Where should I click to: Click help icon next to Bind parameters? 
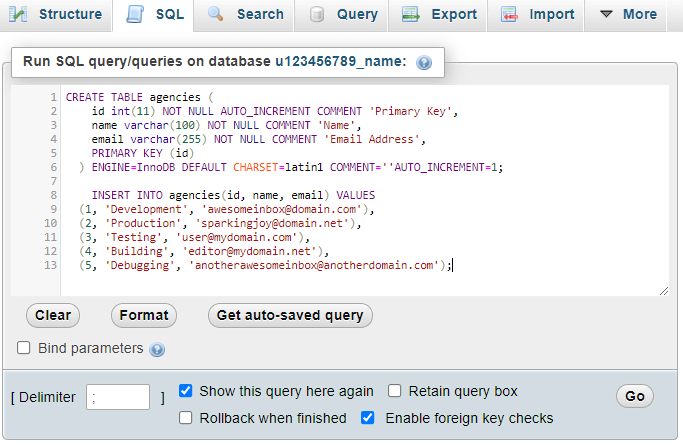(157, 350)
